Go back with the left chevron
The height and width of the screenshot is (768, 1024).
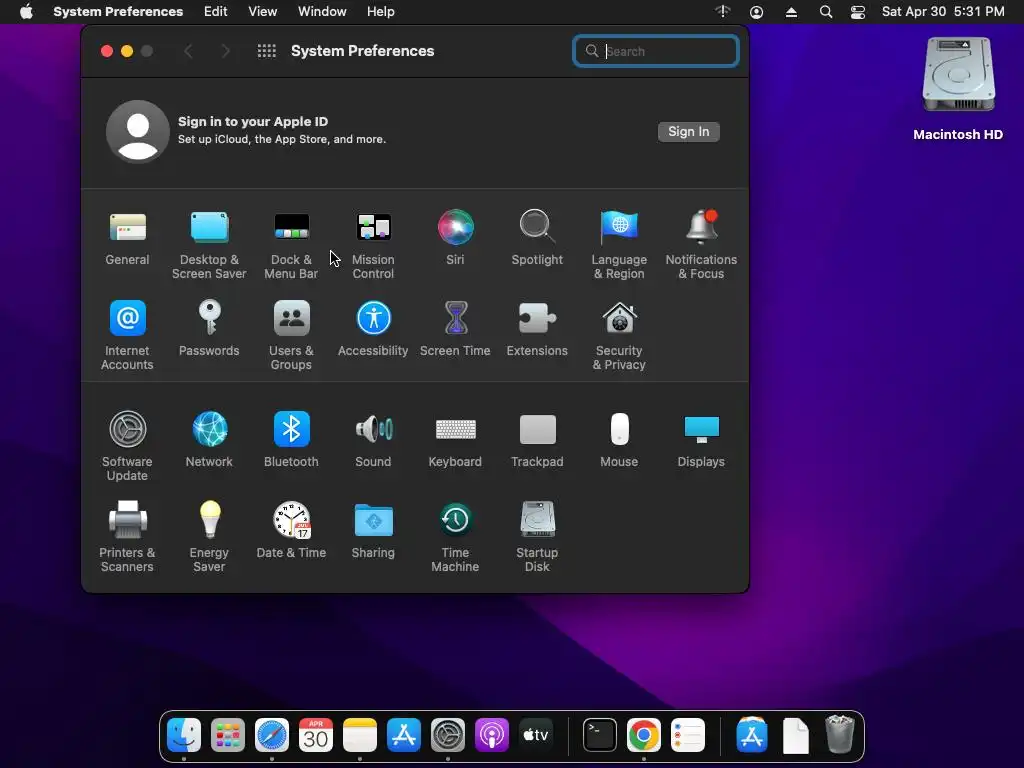[189, 51]
